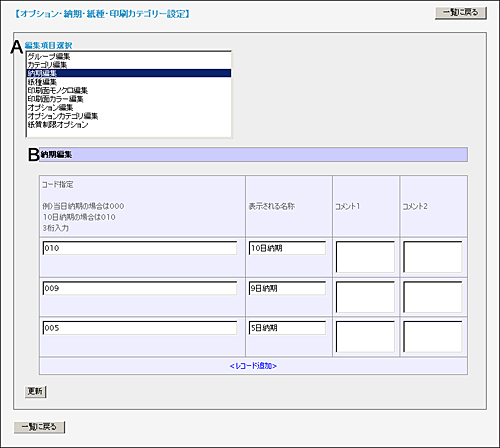Focus the code field containing 009

coord(140,288)
